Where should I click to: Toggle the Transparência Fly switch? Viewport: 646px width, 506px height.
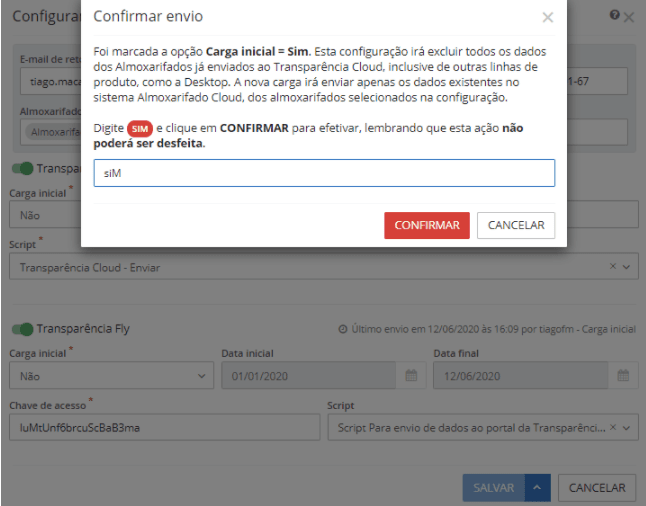pyautogui.click(x=21, y=329)
